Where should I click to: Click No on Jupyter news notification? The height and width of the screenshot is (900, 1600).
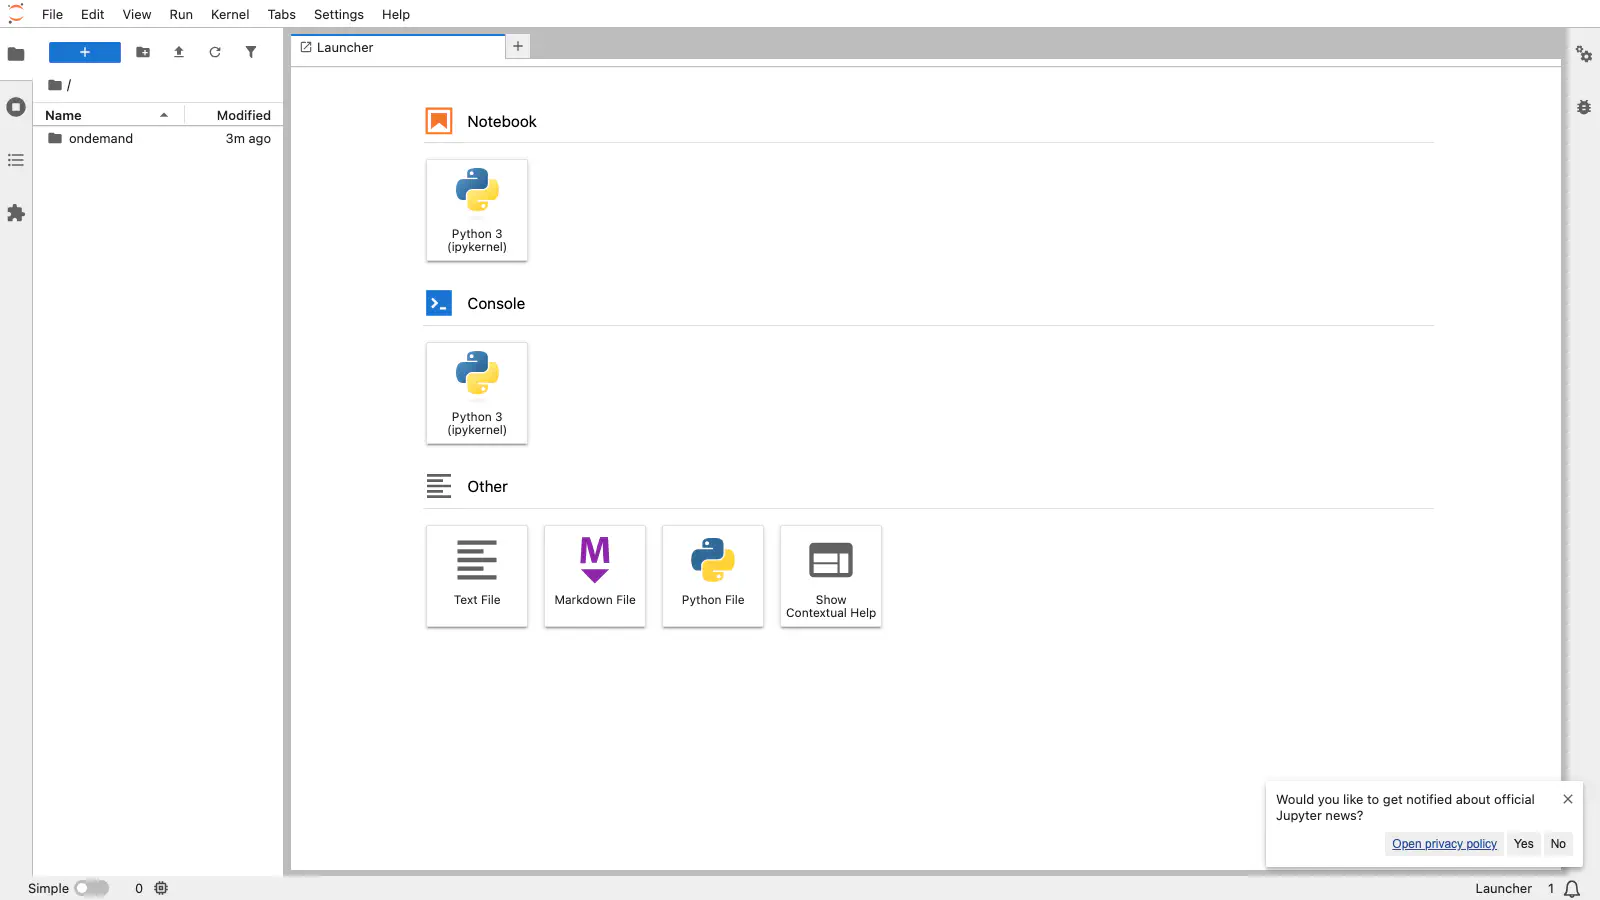(x=1558, y=844)
